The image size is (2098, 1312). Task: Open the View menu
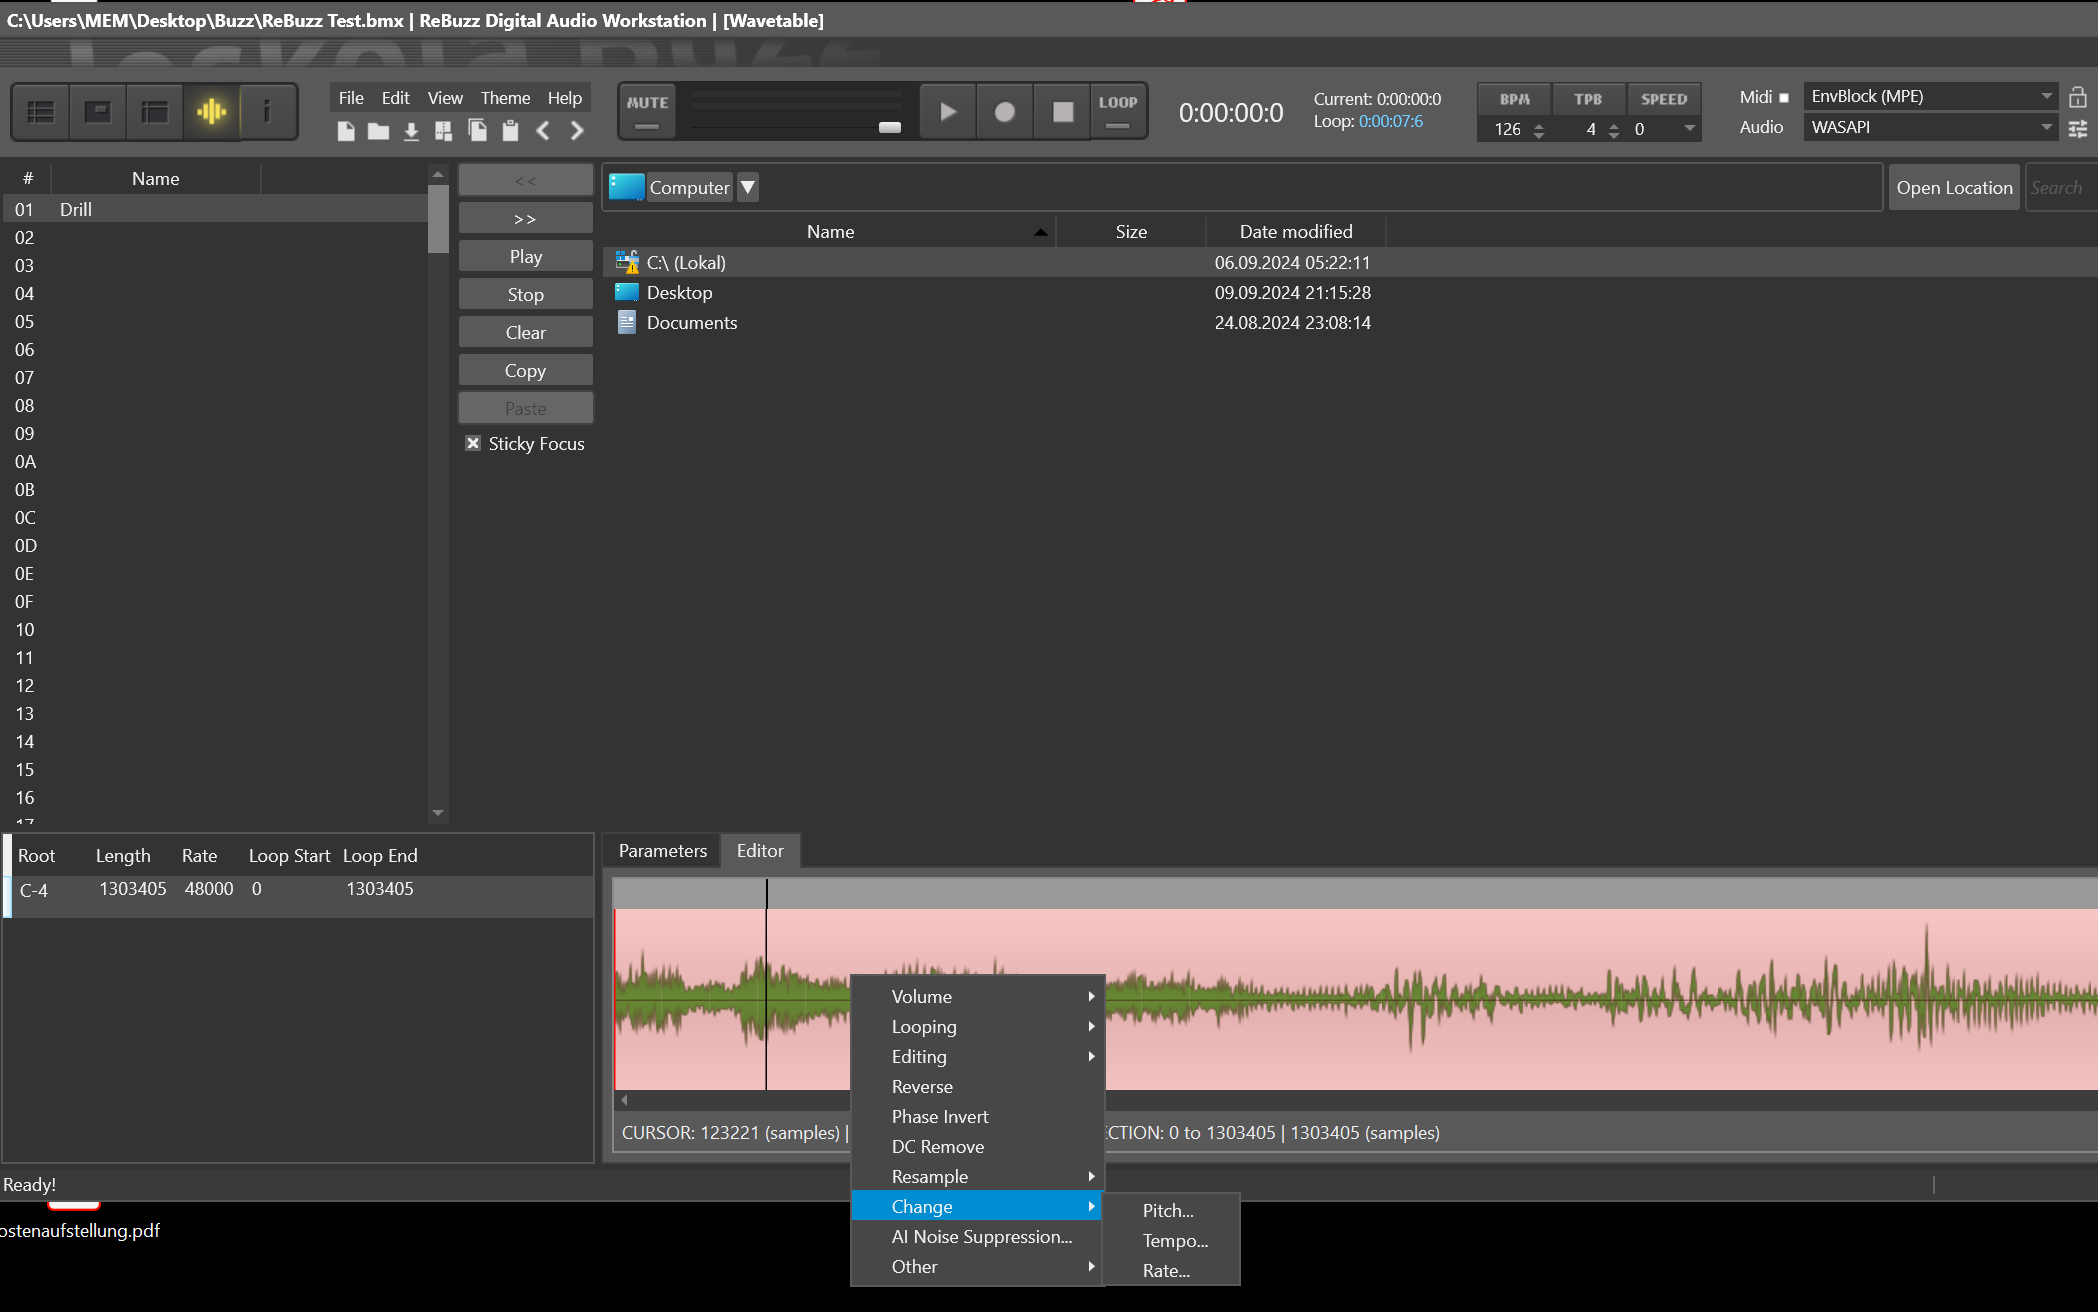tap(445, 98)
